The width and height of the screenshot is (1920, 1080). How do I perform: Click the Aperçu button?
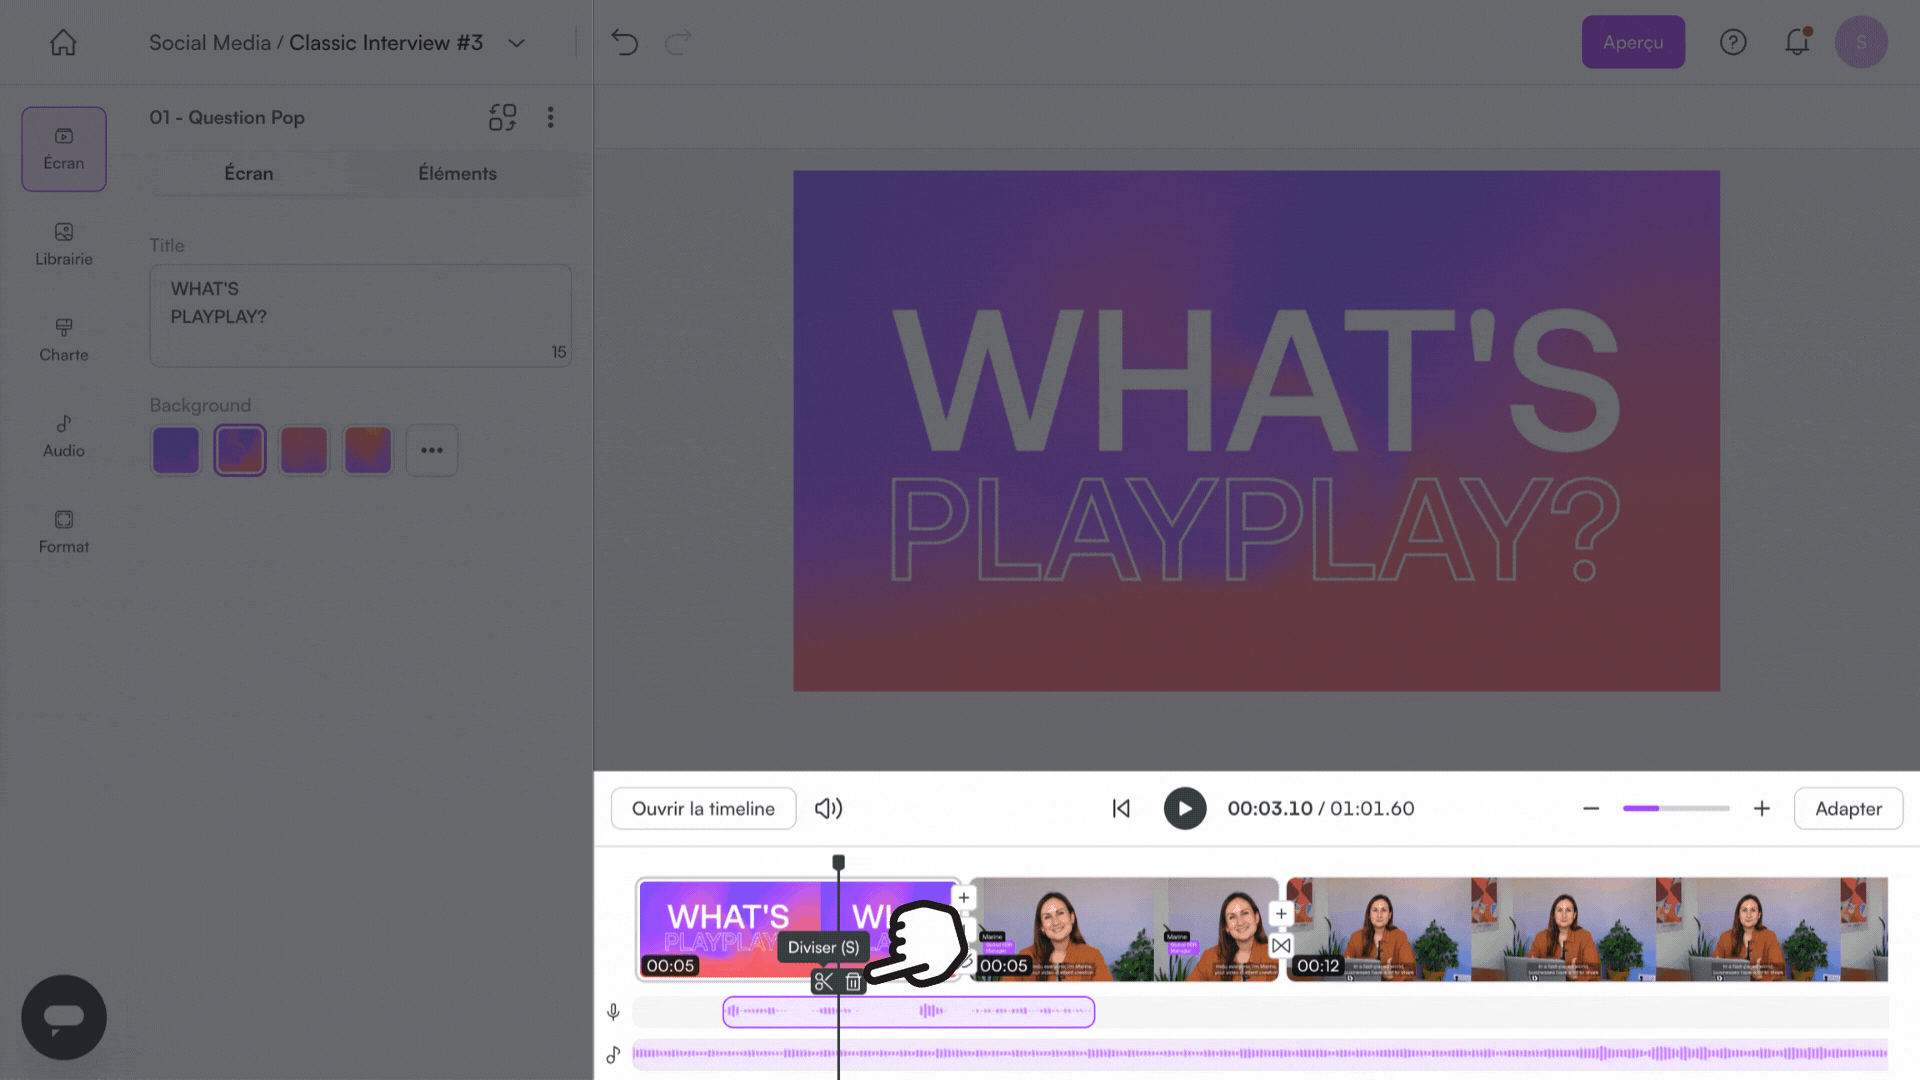pos(1632,42)
